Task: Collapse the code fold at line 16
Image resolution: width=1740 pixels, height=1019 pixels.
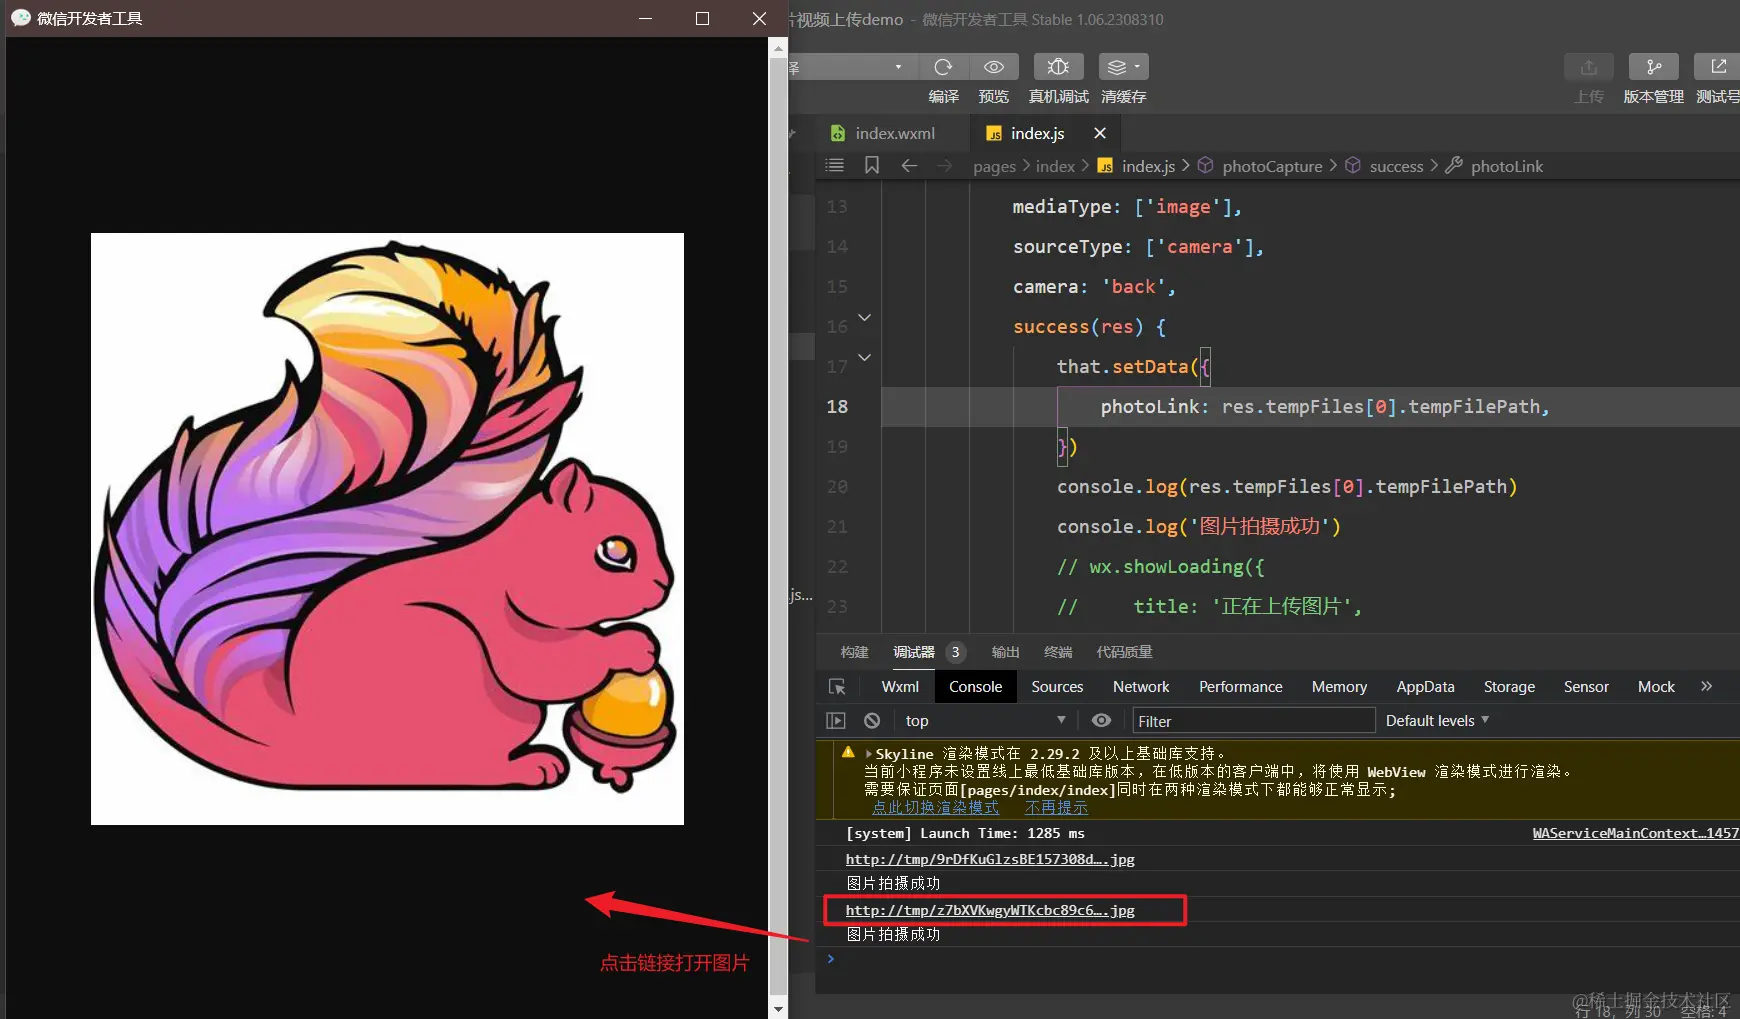Action: pyautogui.click(x=865, y=318)
